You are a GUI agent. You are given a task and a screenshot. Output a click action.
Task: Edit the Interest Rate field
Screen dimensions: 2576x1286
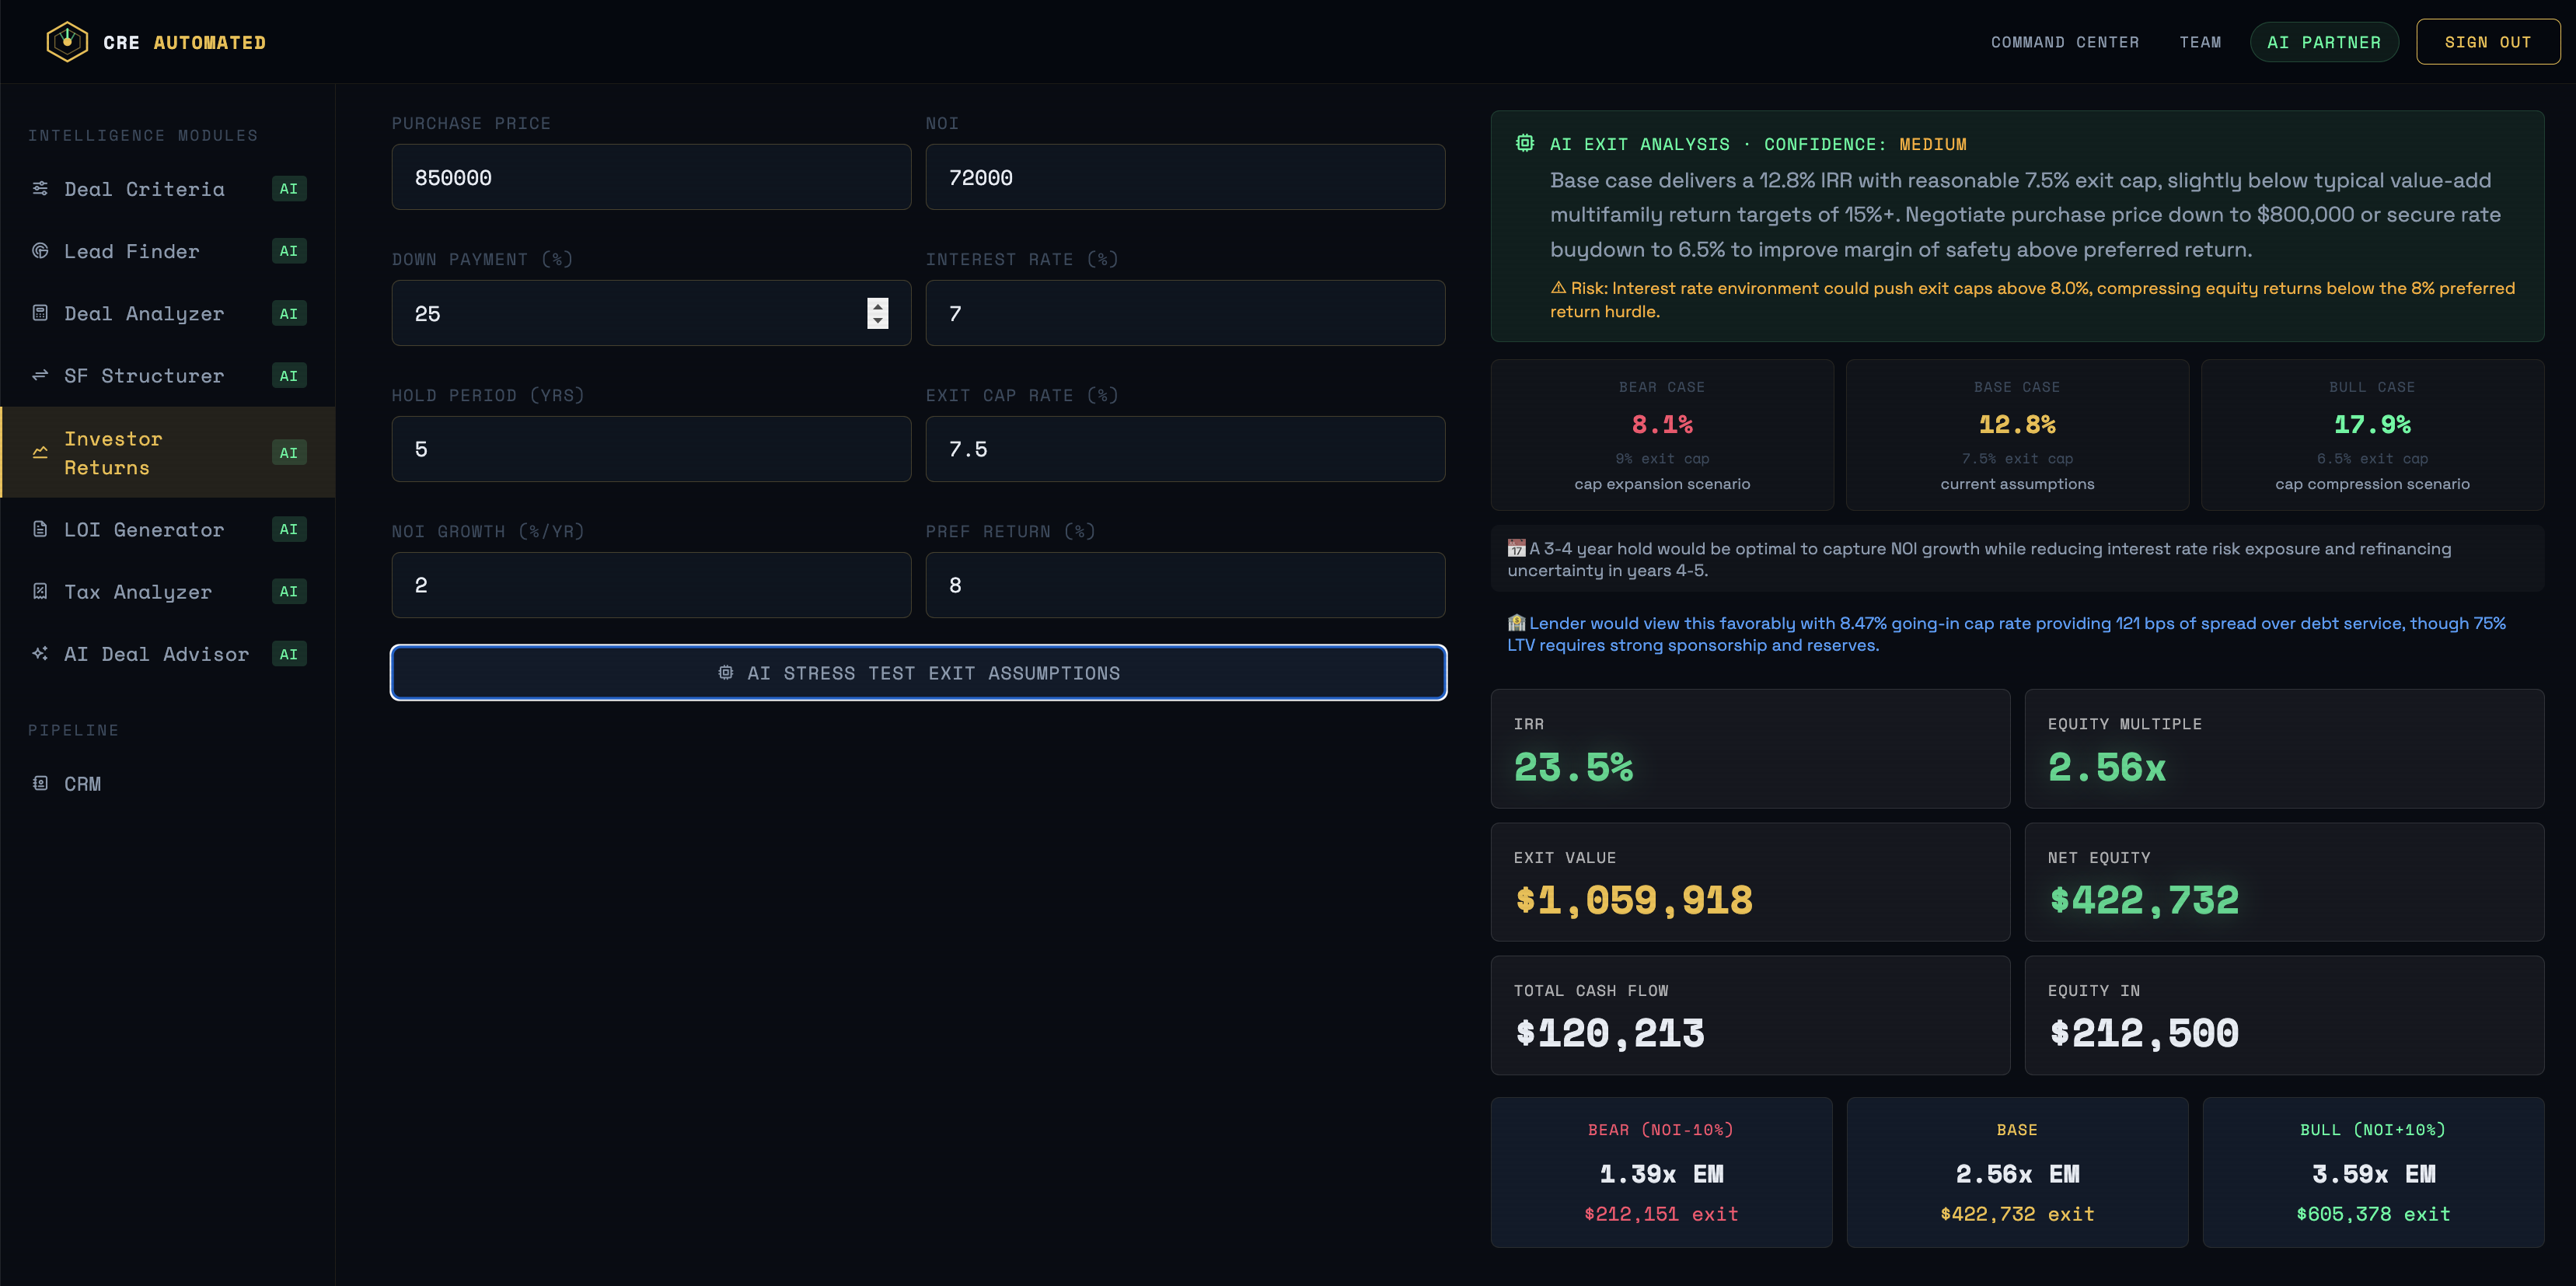pyautogui.click(x=1185, y=313)
